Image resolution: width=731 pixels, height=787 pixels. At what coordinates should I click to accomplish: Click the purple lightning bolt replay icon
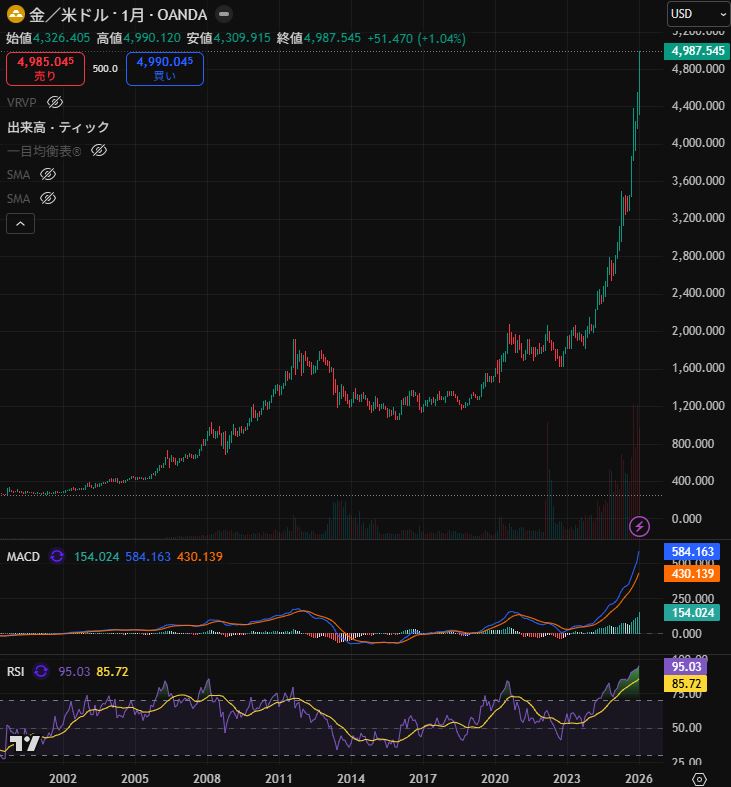pyautogui.click(x=639, y=525)
